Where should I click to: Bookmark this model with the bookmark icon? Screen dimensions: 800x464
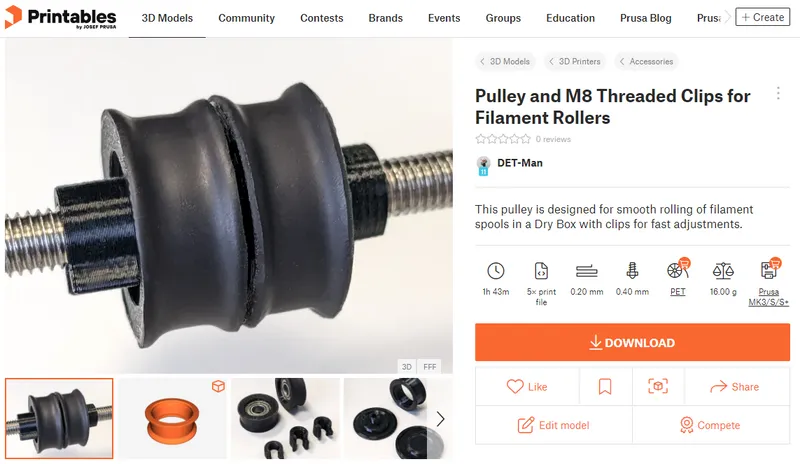pos(605,386)
